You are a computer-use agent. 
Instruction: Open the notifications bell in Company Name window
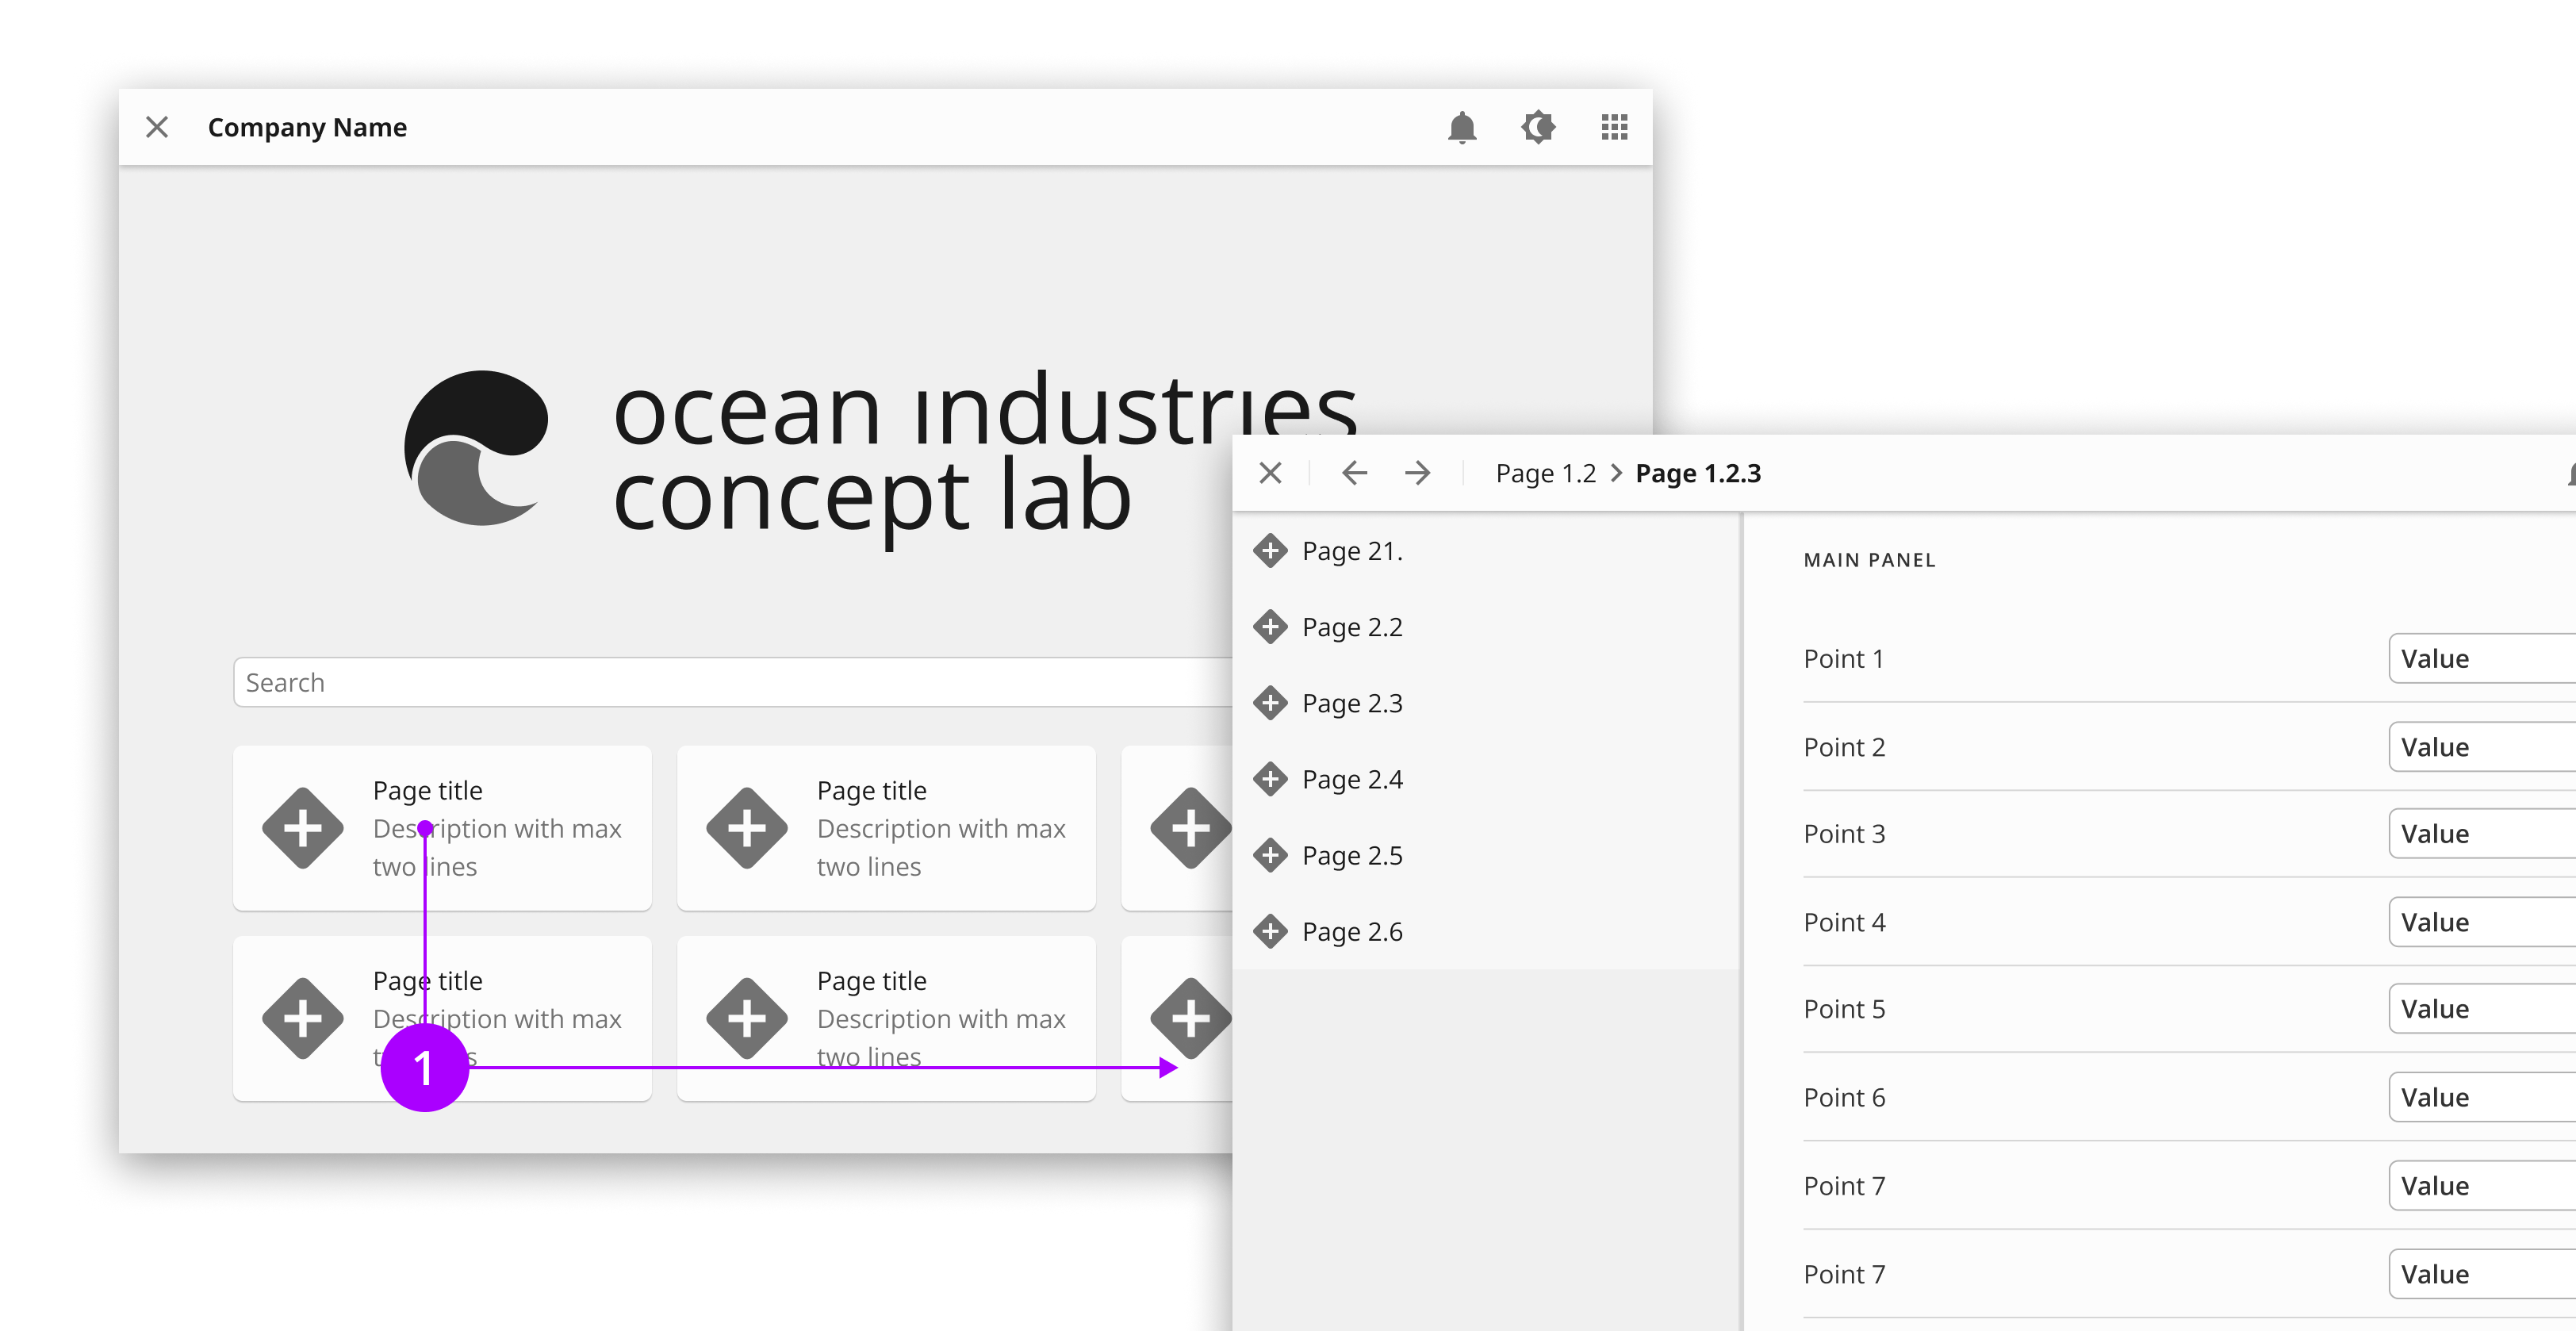[x=1462, y=127]
